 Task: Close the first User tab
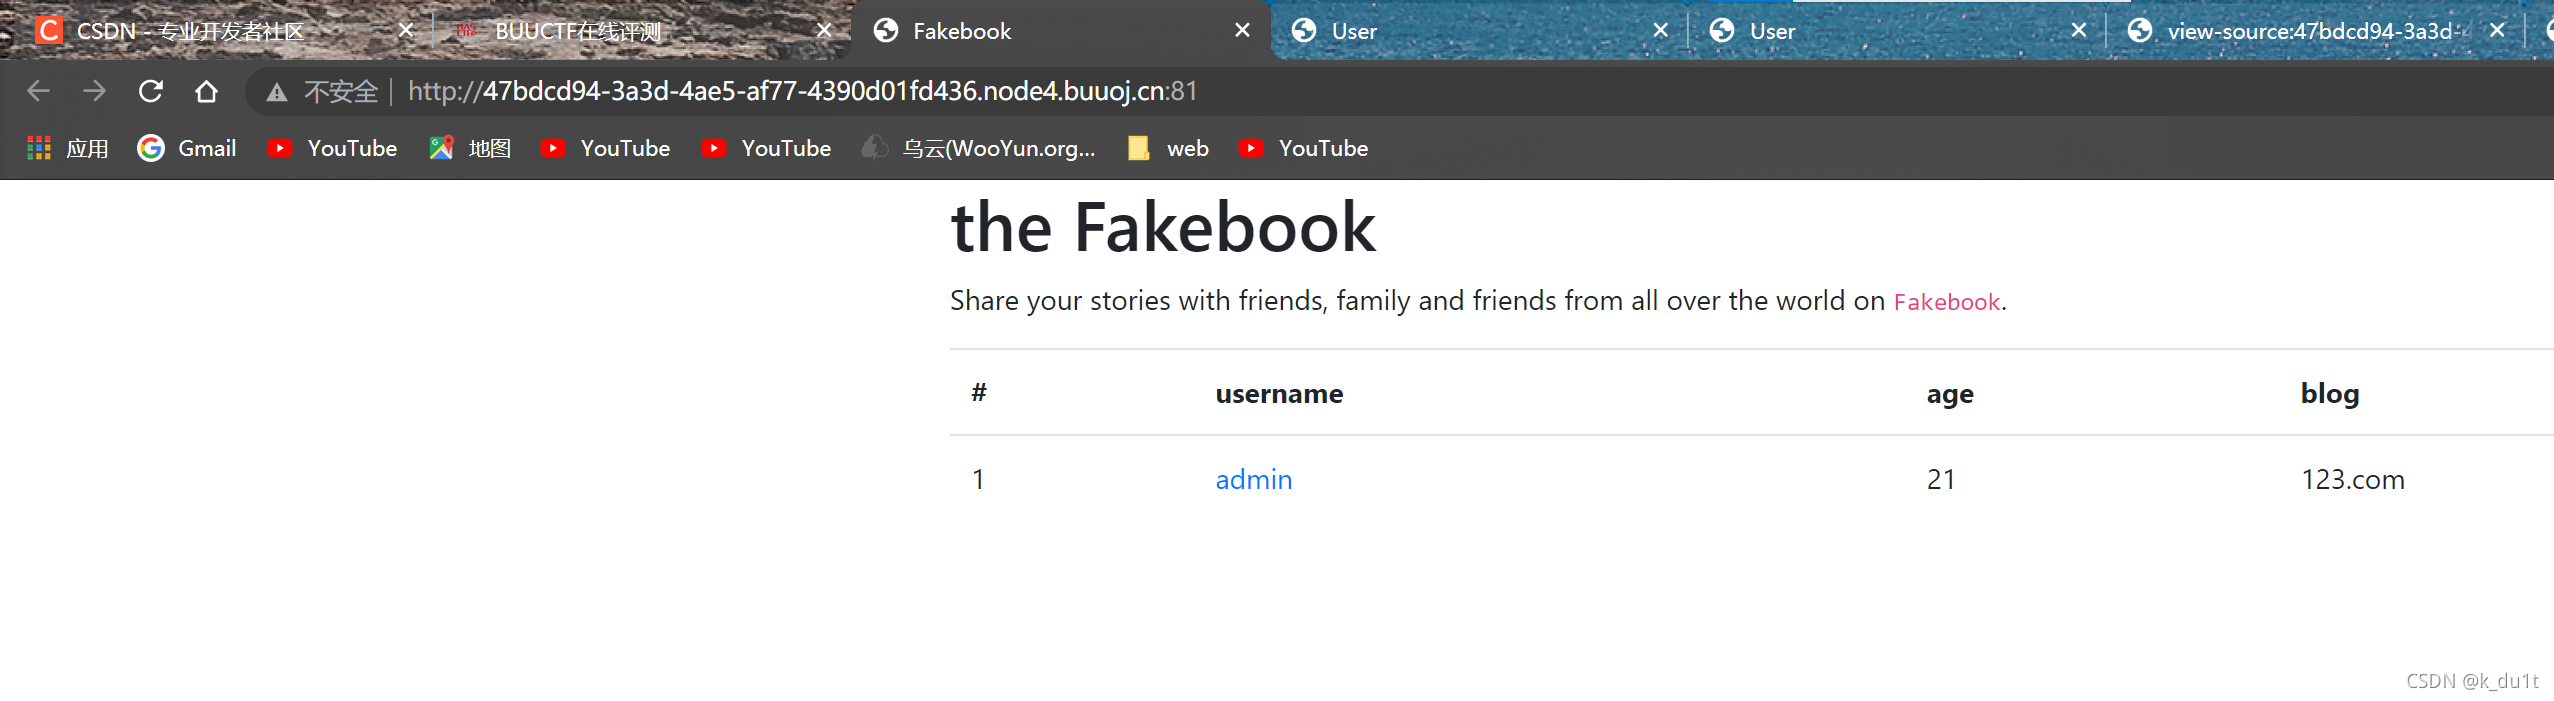1660,31
